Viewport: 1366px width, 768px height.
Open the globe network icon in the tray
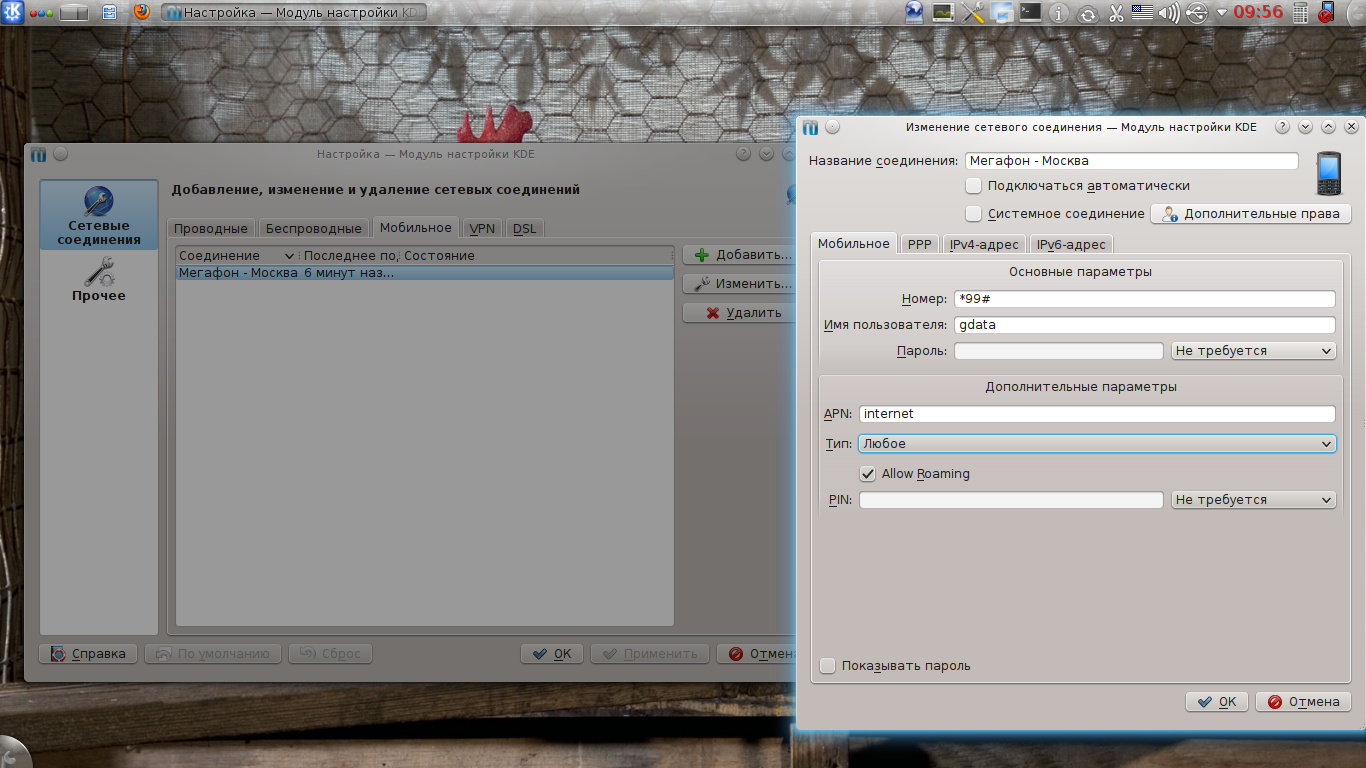(x=914, y=13)
